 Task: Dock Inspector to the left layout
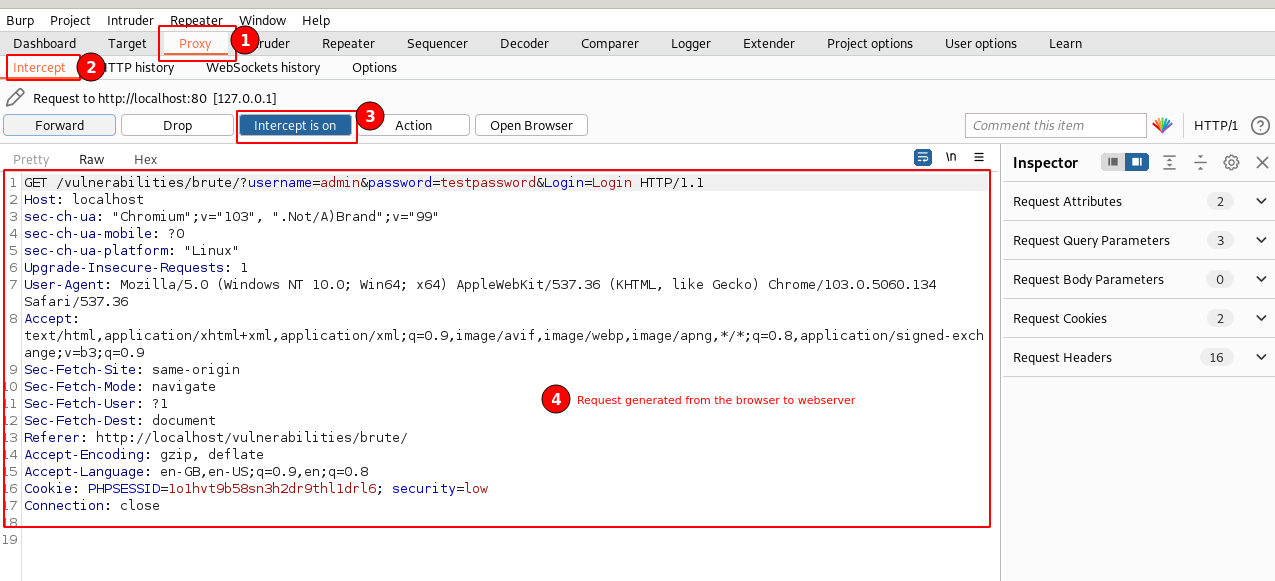1113,162
